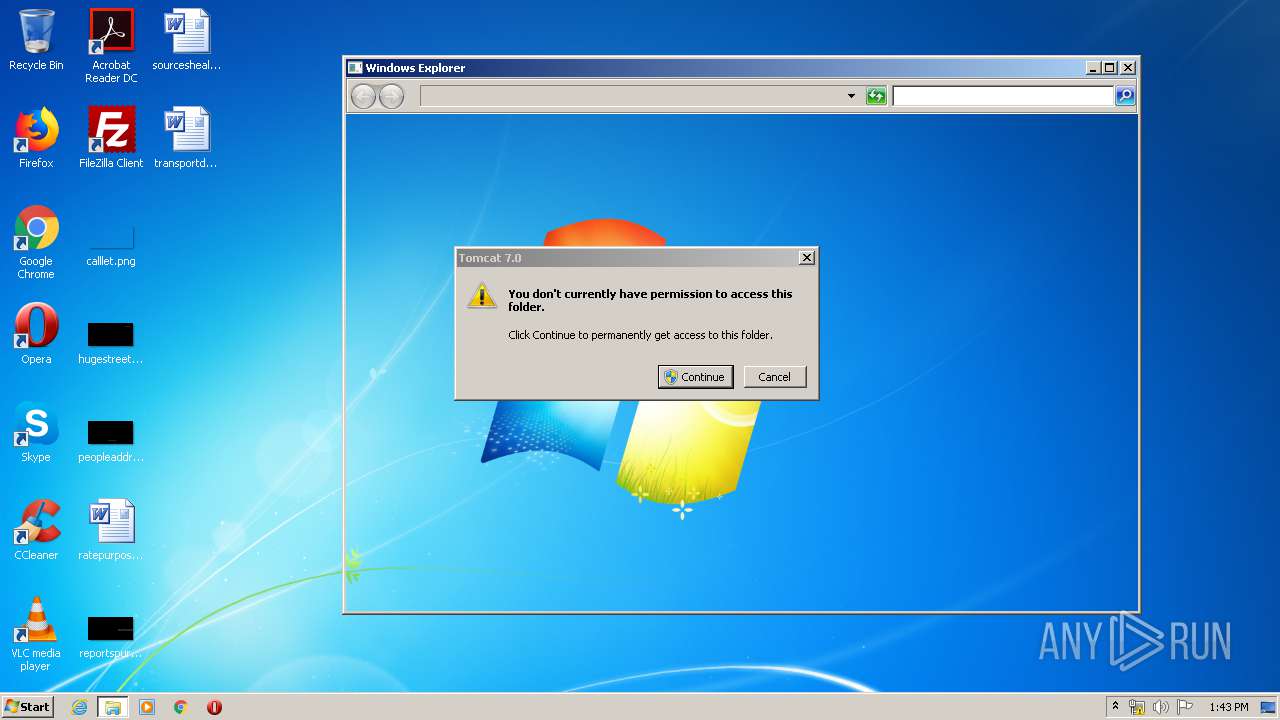
Task: Launch Acrobat Reader DC shortcut
Action: click(x=111, y=45)
